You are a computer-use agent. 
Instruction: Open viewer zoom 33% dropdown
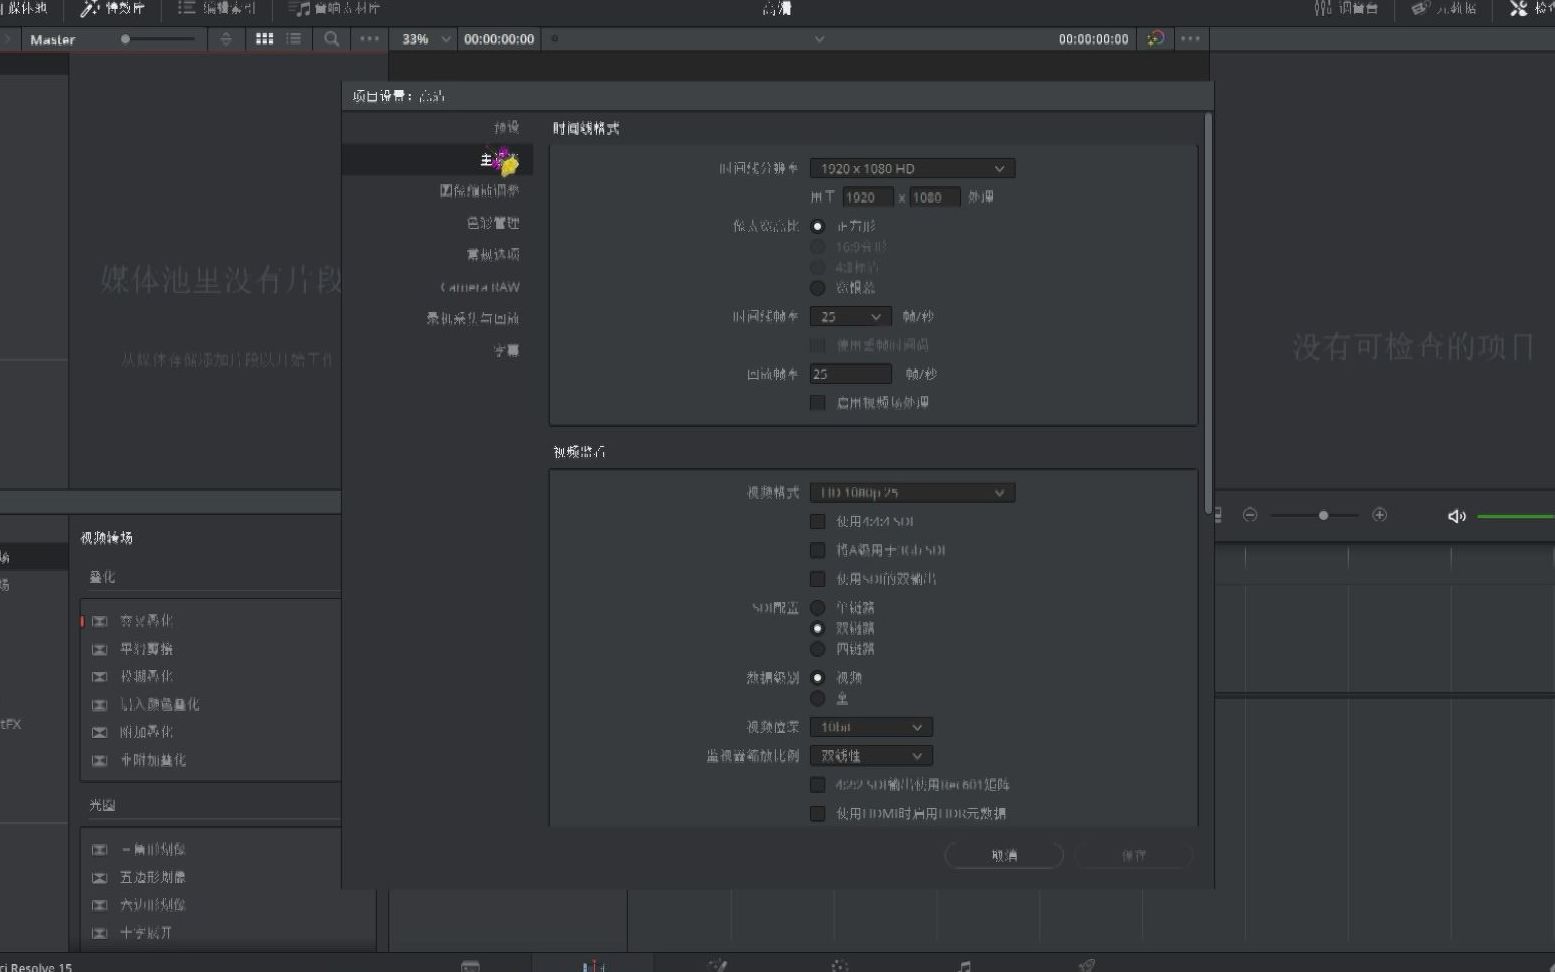click(425, 39)
